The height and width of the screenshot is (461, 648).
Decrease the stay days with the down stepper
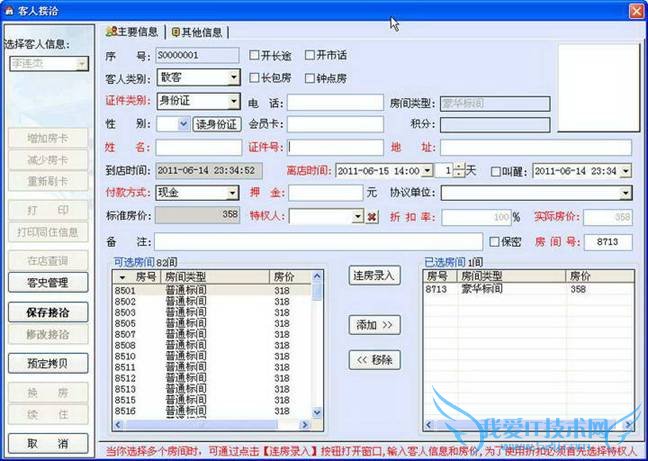(x=459, y=174)
